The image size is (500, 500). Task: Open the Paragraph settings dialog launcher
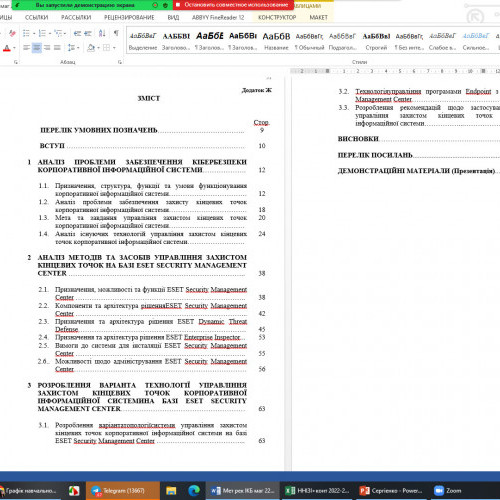120,62
